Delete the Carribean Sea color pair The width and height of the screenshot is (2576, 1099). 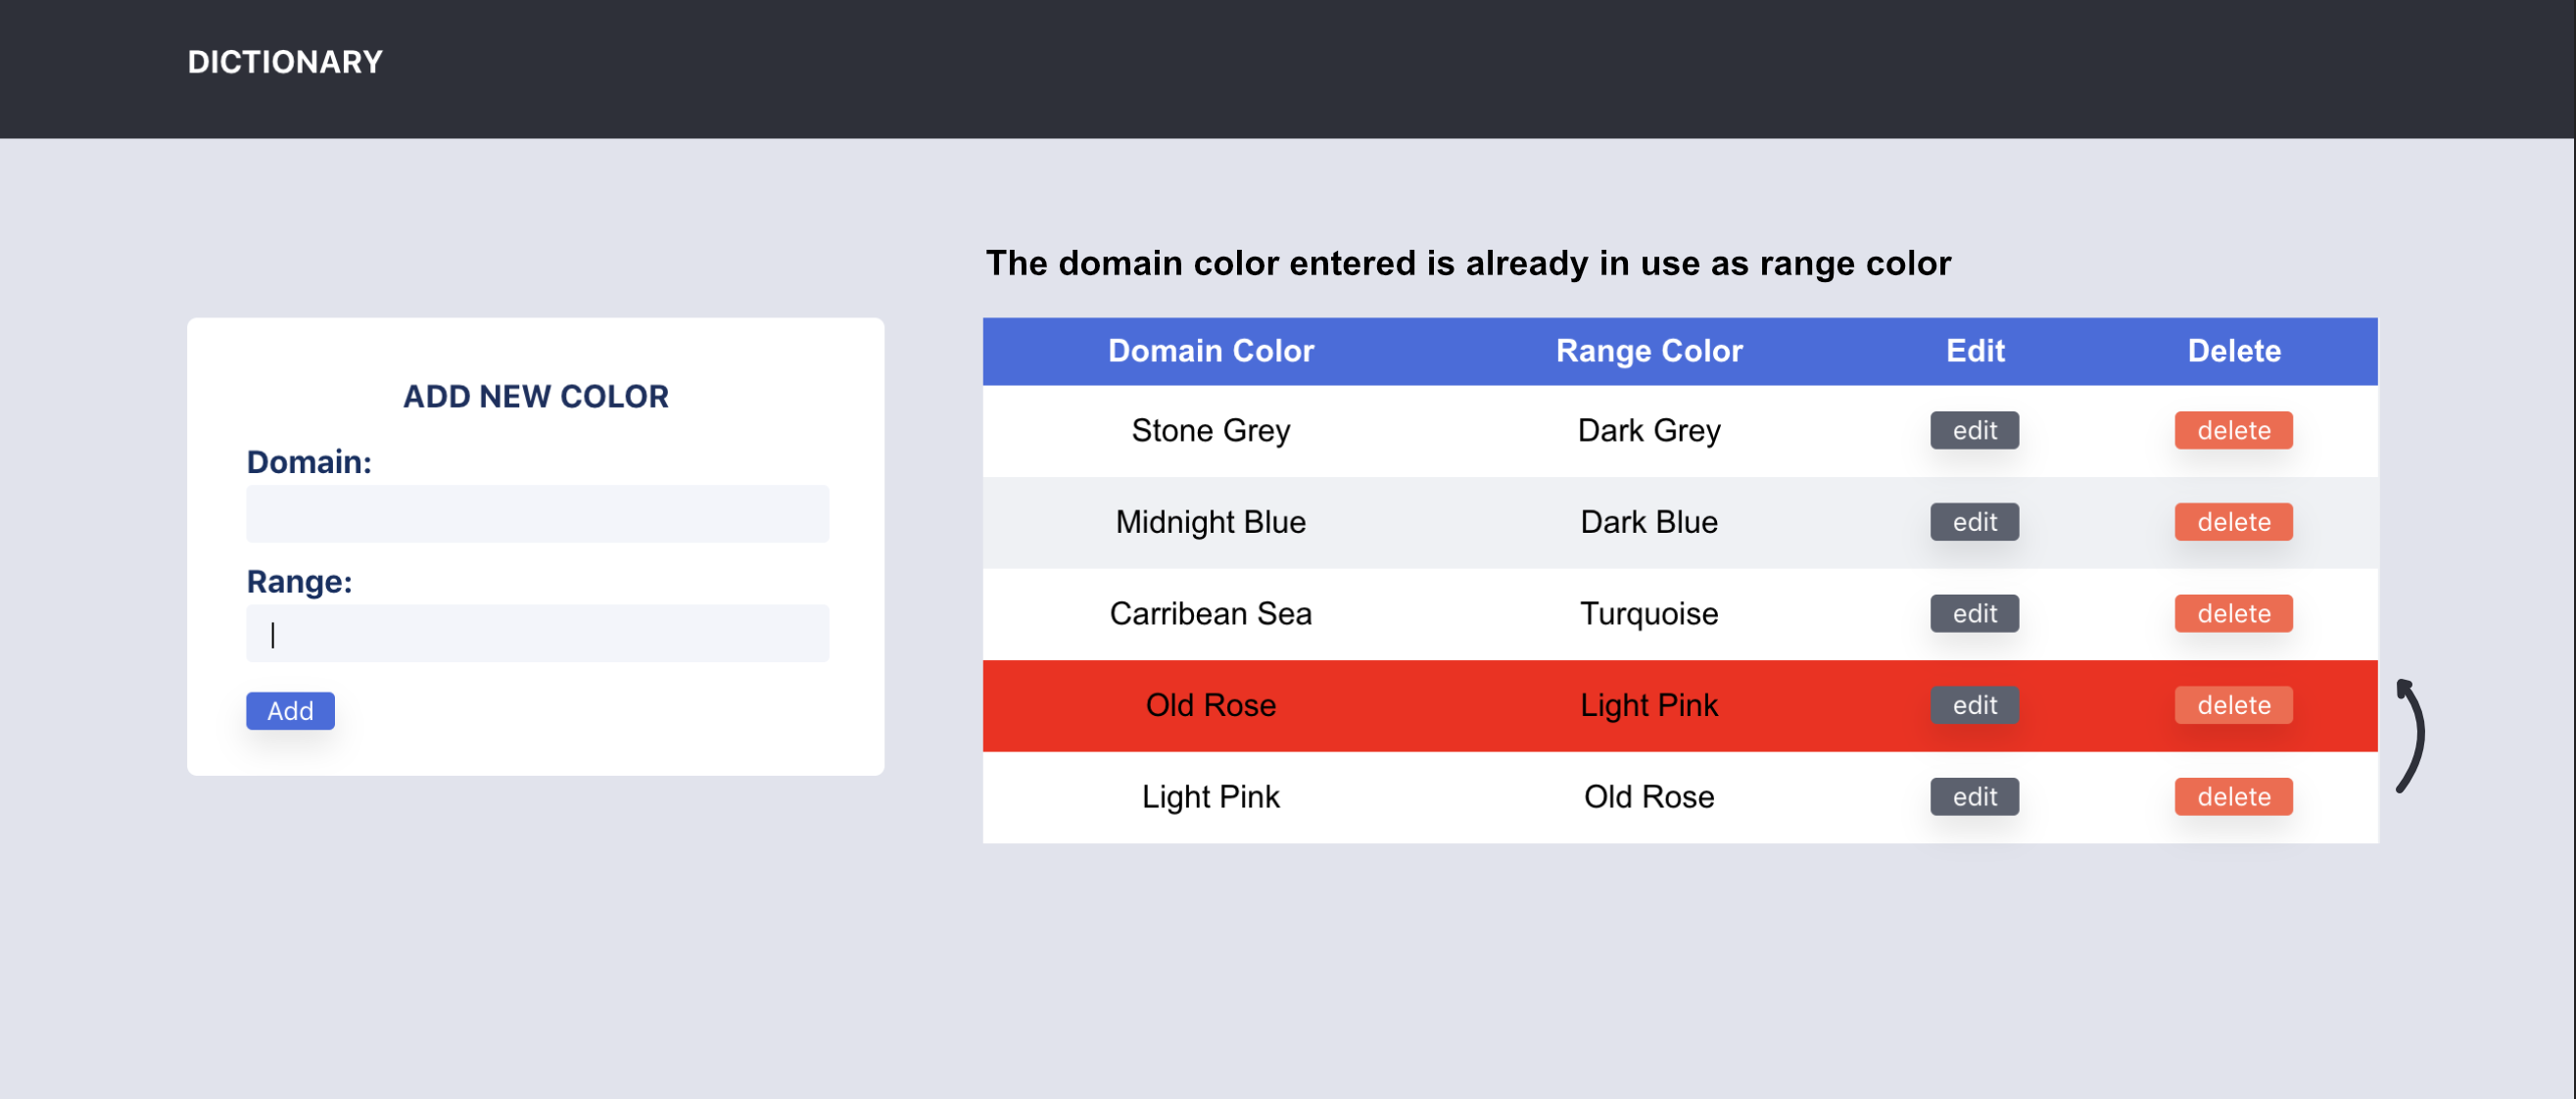pos(2233,613)
